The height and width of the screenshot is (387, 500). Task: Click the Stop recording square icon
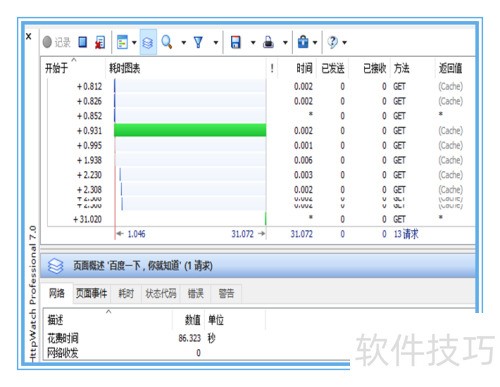83,42
